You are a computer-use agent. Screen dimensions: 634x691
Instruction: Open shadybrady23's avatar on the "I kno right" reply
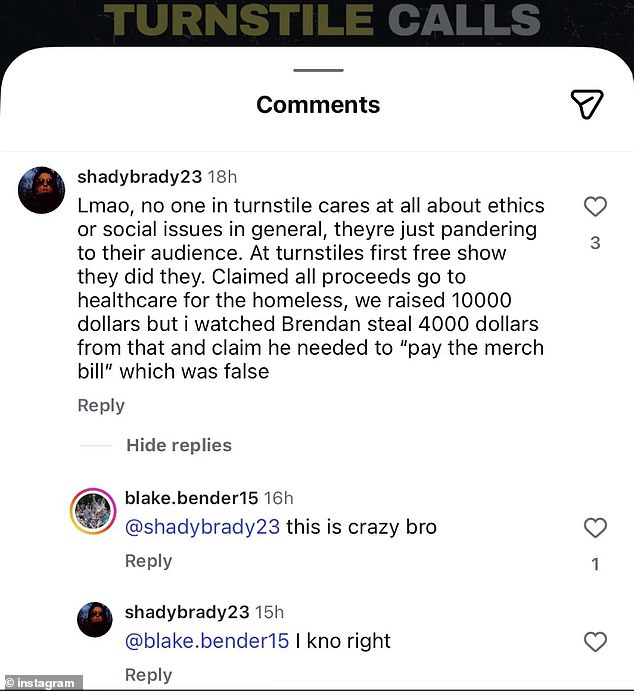coord(93,622)
